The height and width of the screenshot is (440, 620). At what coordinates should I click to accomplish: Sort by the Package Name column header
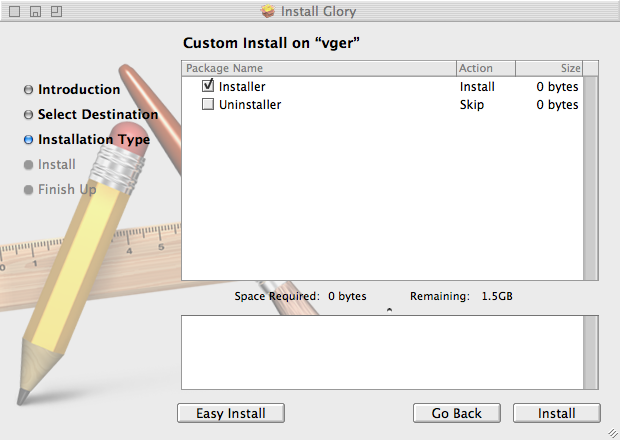tap(318, 68)
